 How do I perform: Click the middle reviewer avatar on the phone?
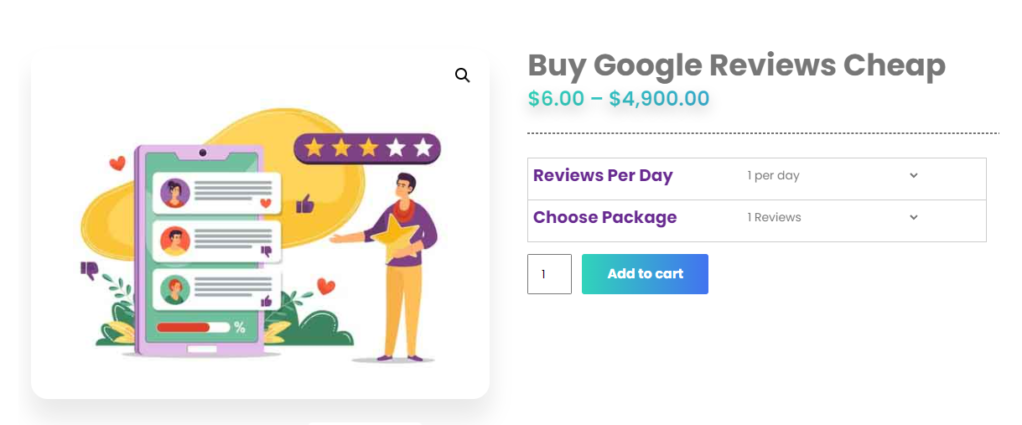click(x=175, y=240)
